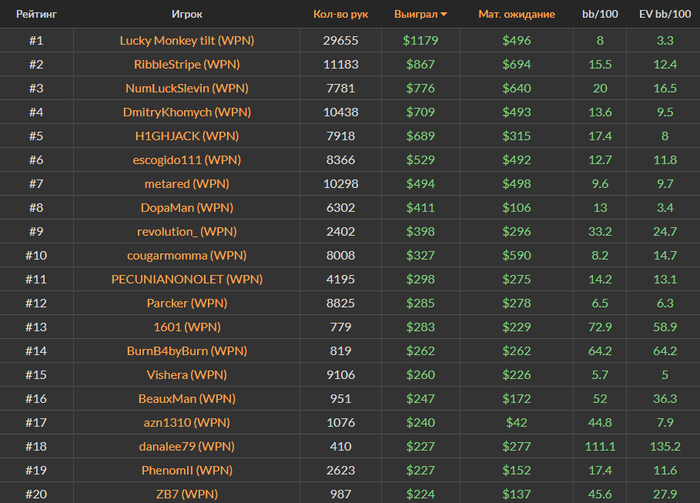Open cougarmomma (WPN) profile

(187, 255)
